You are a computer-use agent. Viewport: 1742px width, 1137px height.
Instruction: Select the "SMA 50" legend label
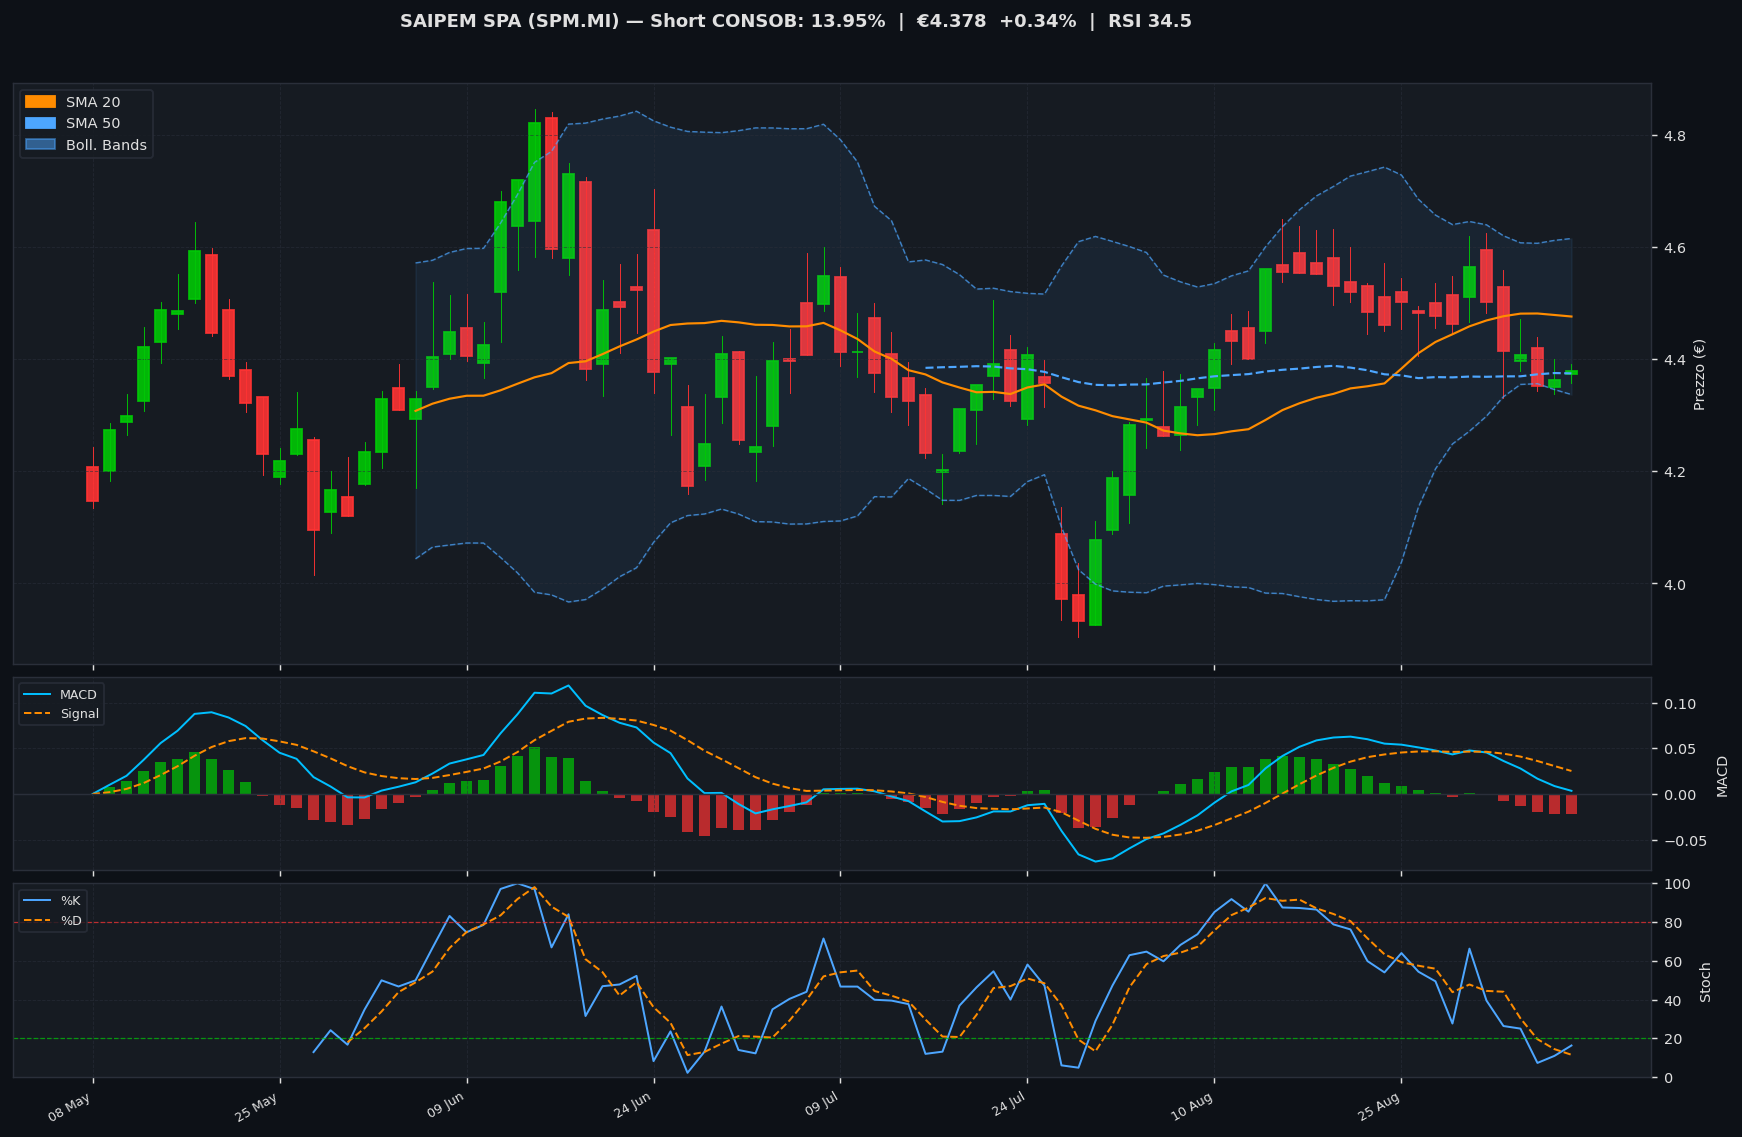click(x=93, y=123)
